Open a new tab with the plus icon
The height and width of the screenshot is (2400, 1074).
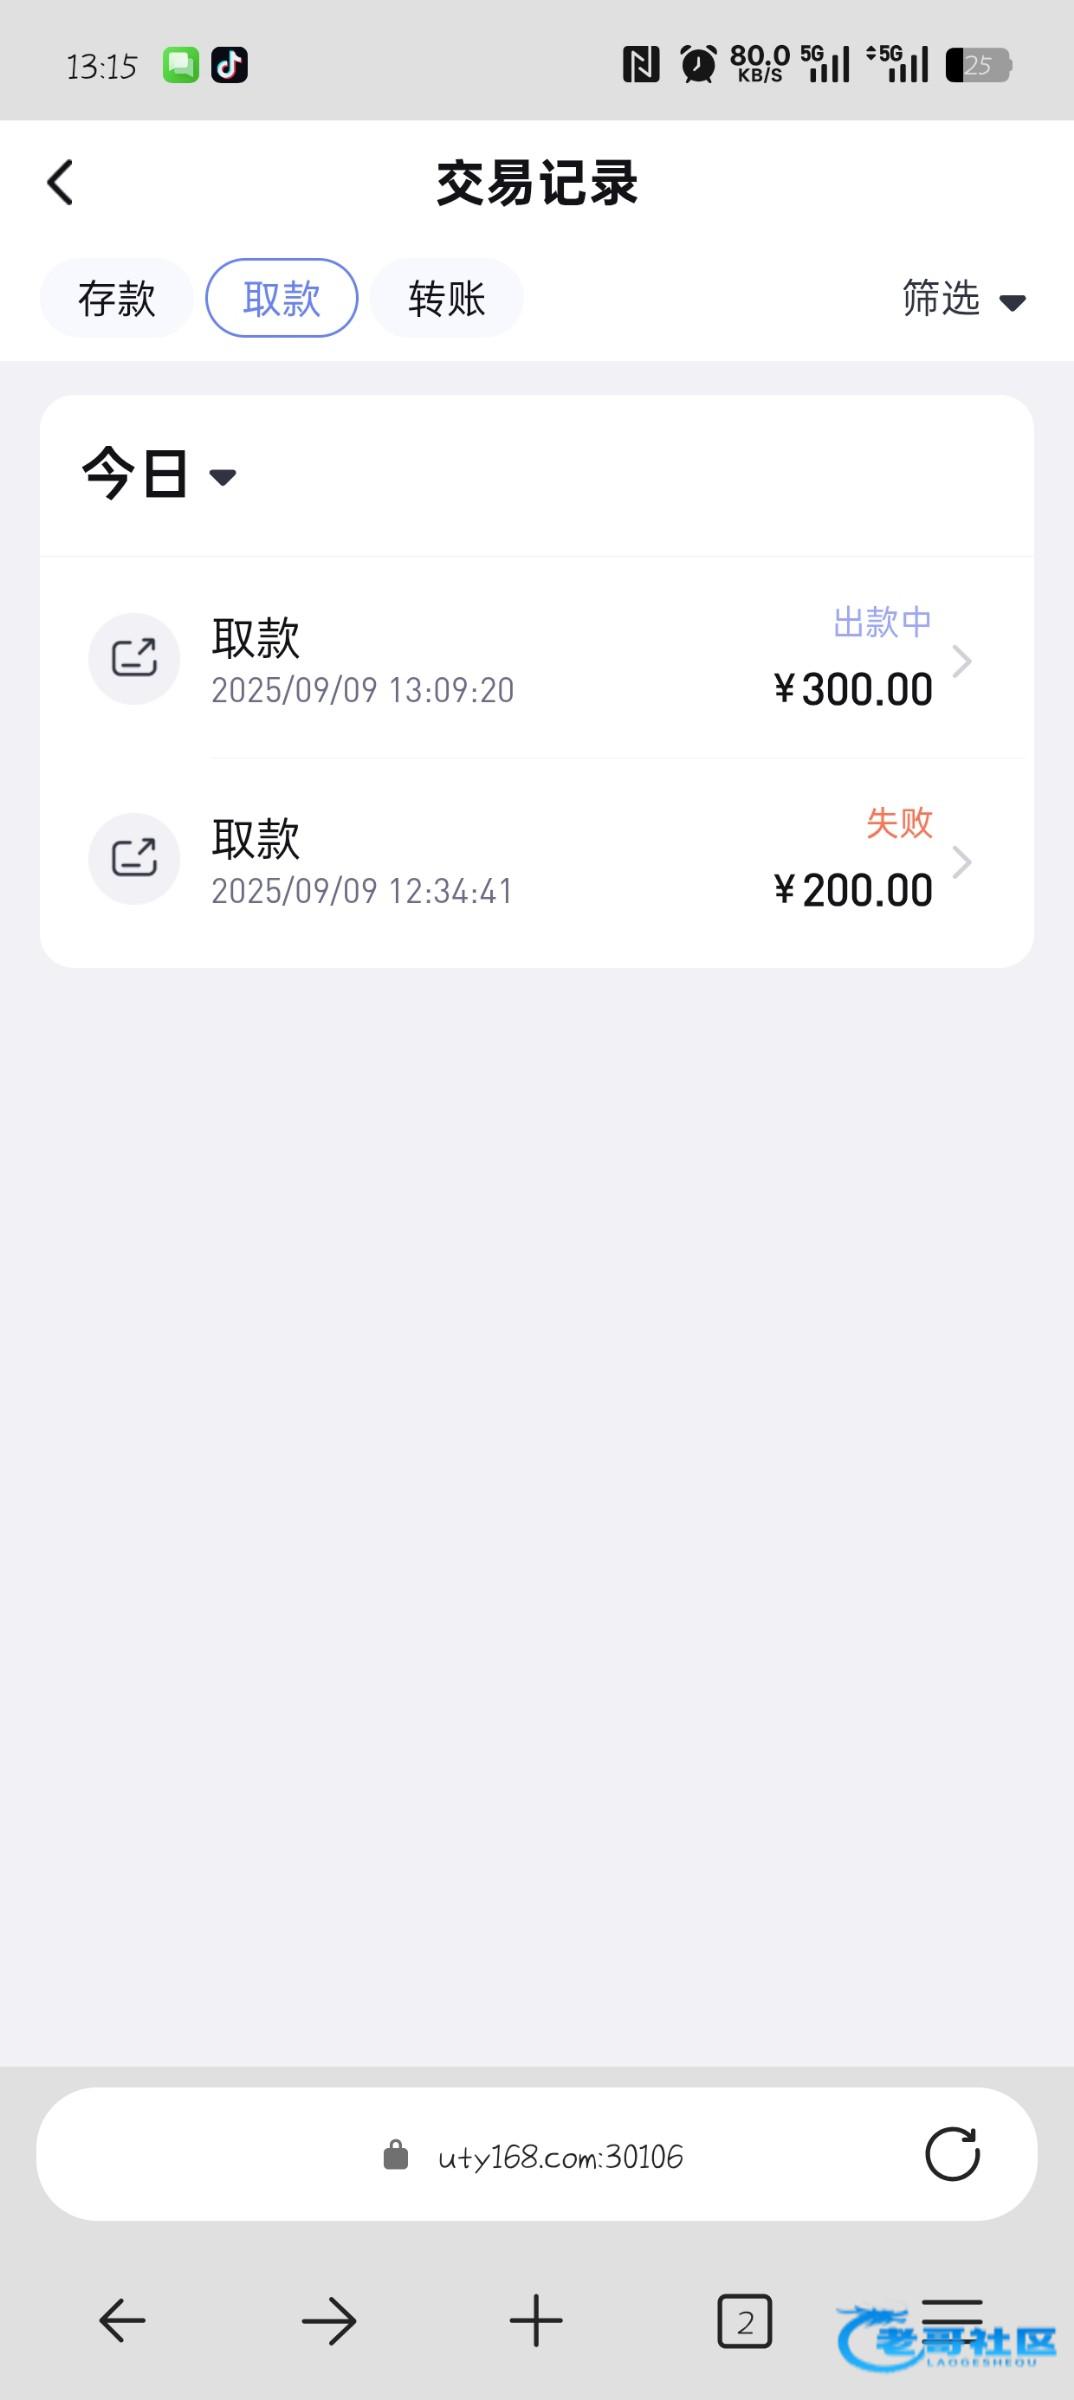536,2320
